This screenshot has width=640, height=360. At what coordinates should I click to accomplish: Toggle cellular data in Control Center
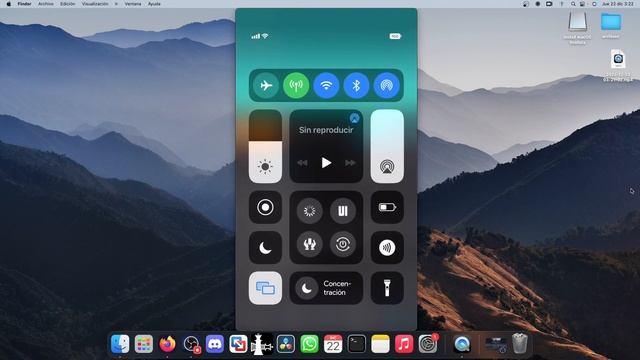[x=296, y=85]
